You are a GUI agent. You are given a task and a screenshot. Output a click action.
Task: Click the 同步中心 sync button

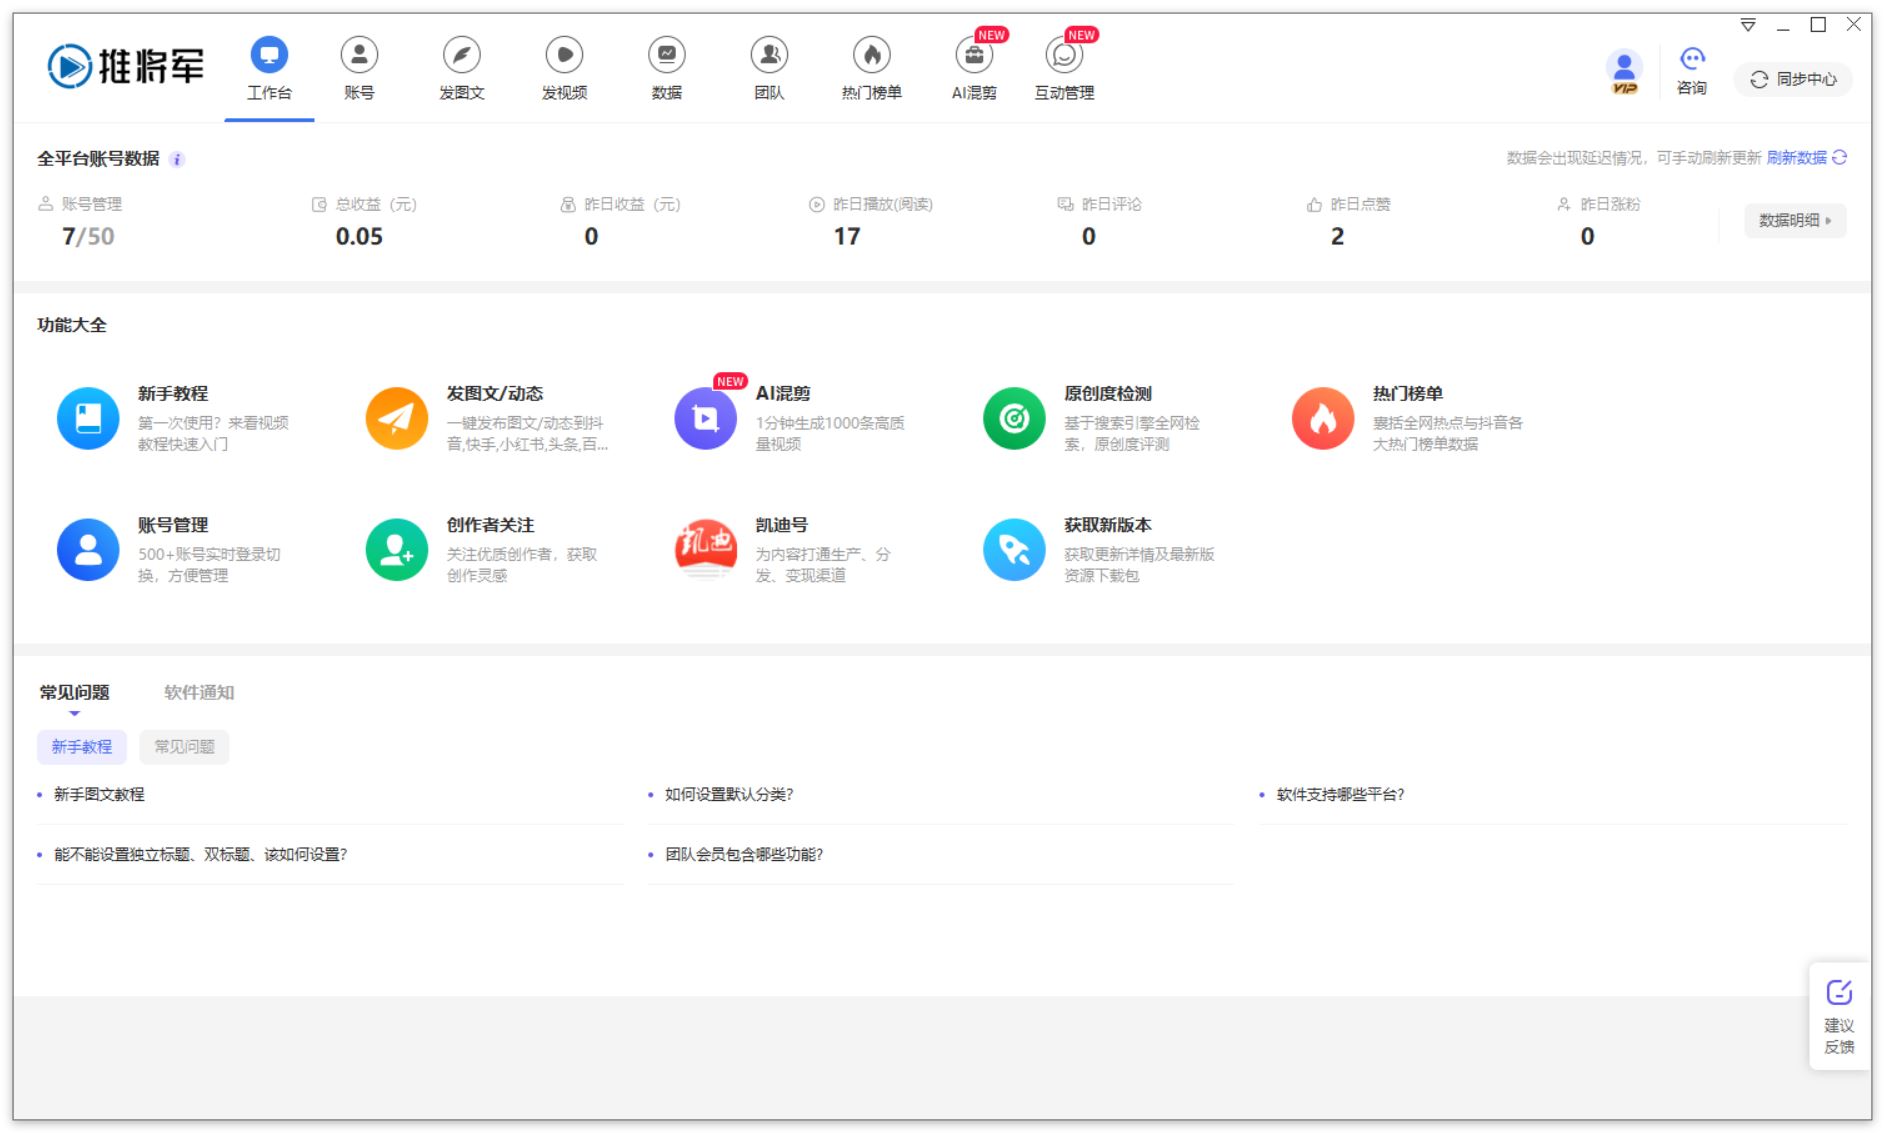coord(1793,79)
